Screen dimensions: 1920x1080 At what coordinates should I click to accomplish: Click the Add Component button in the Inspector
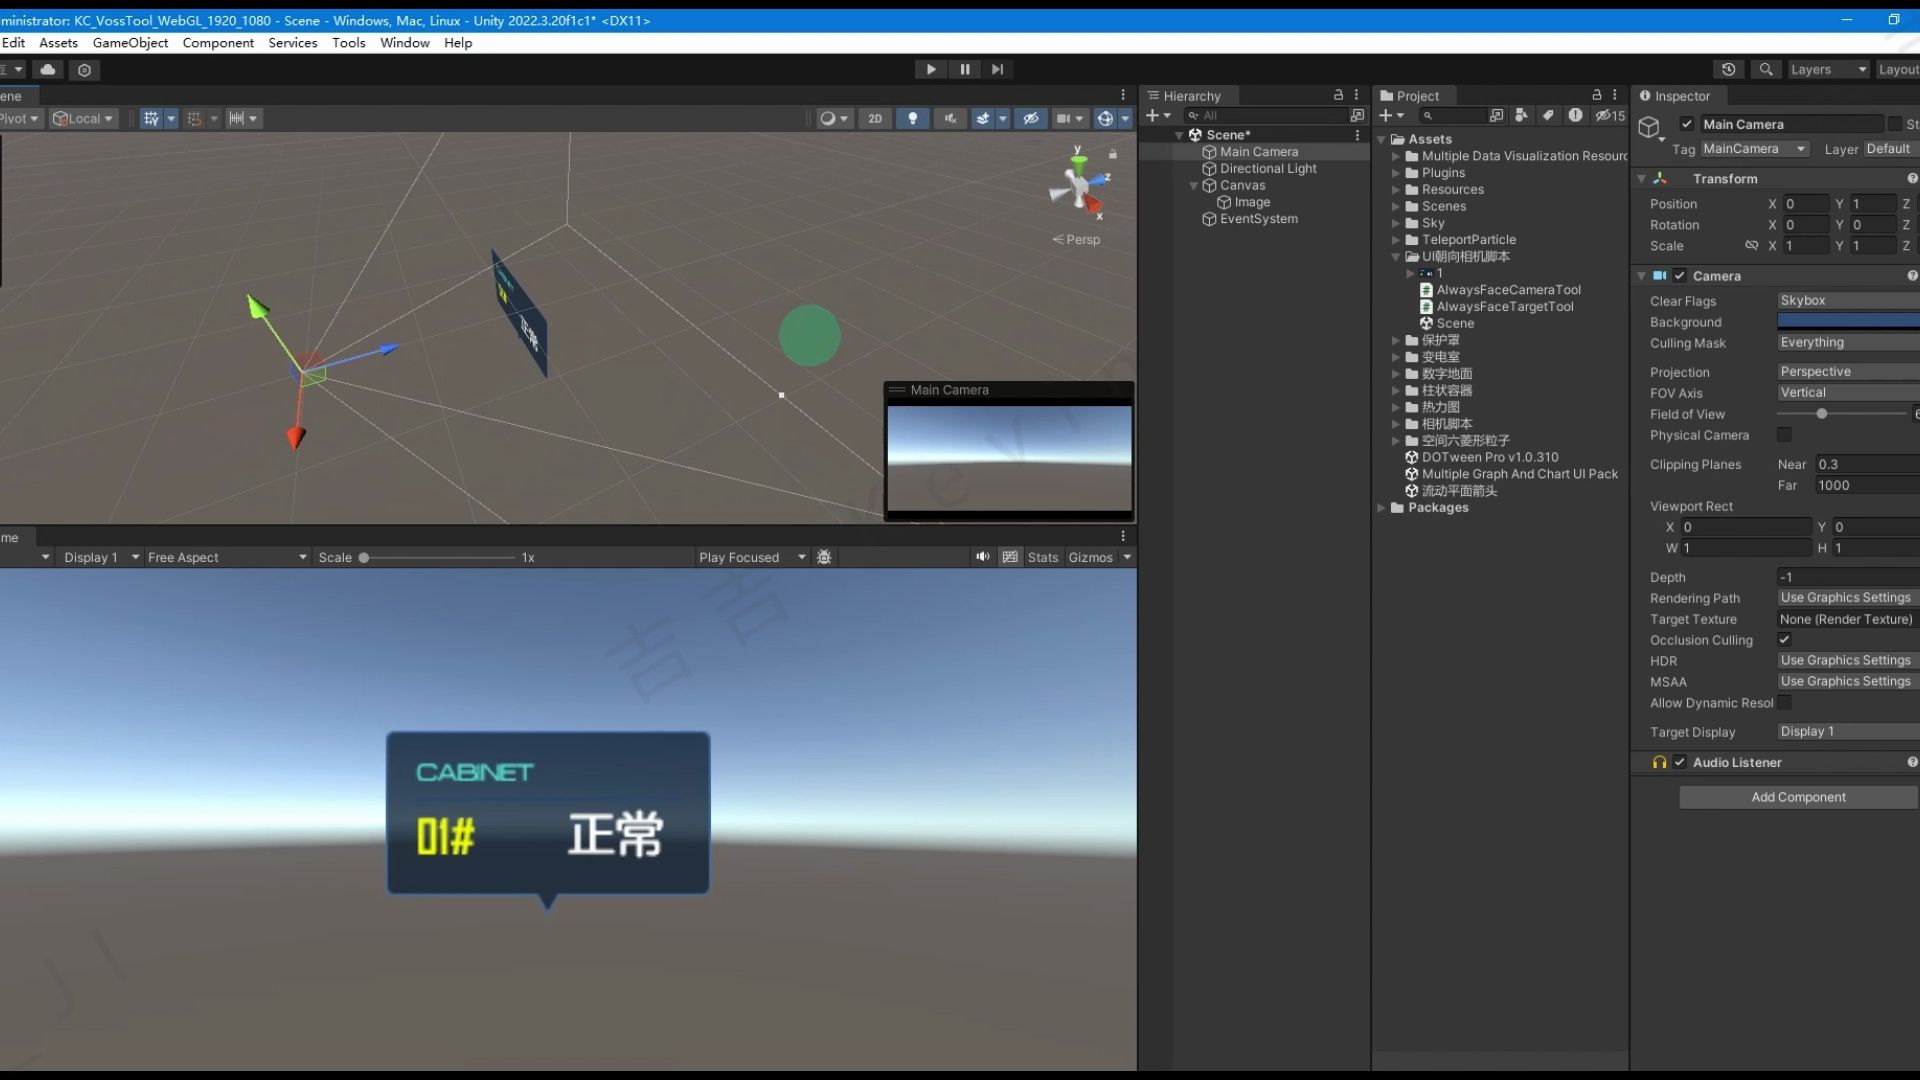click(x=1797, y=797)
